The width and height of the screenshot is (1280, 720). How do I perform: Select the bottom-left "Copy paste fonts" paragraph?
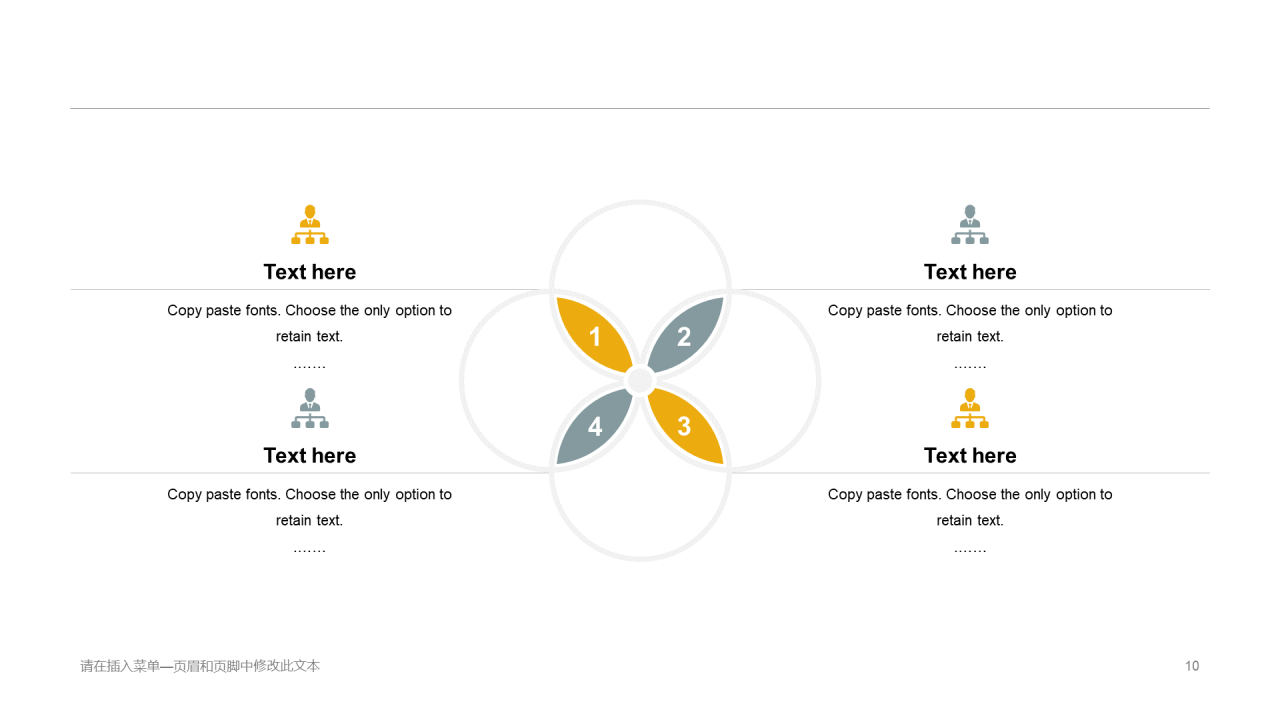tap(310, 507)
